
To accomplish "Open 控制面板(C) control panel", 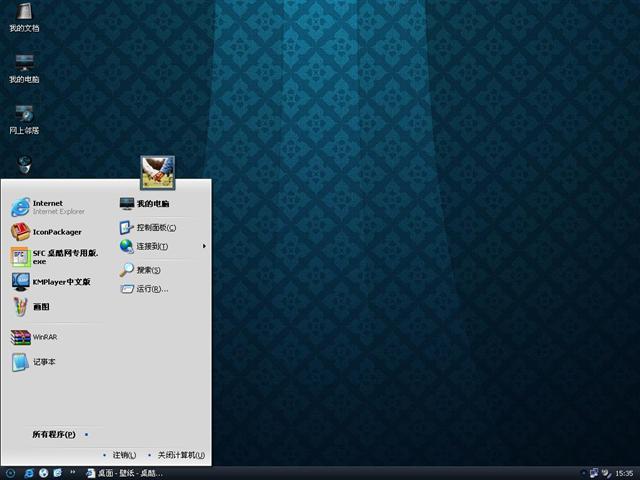I will click(x=148, y=227).
